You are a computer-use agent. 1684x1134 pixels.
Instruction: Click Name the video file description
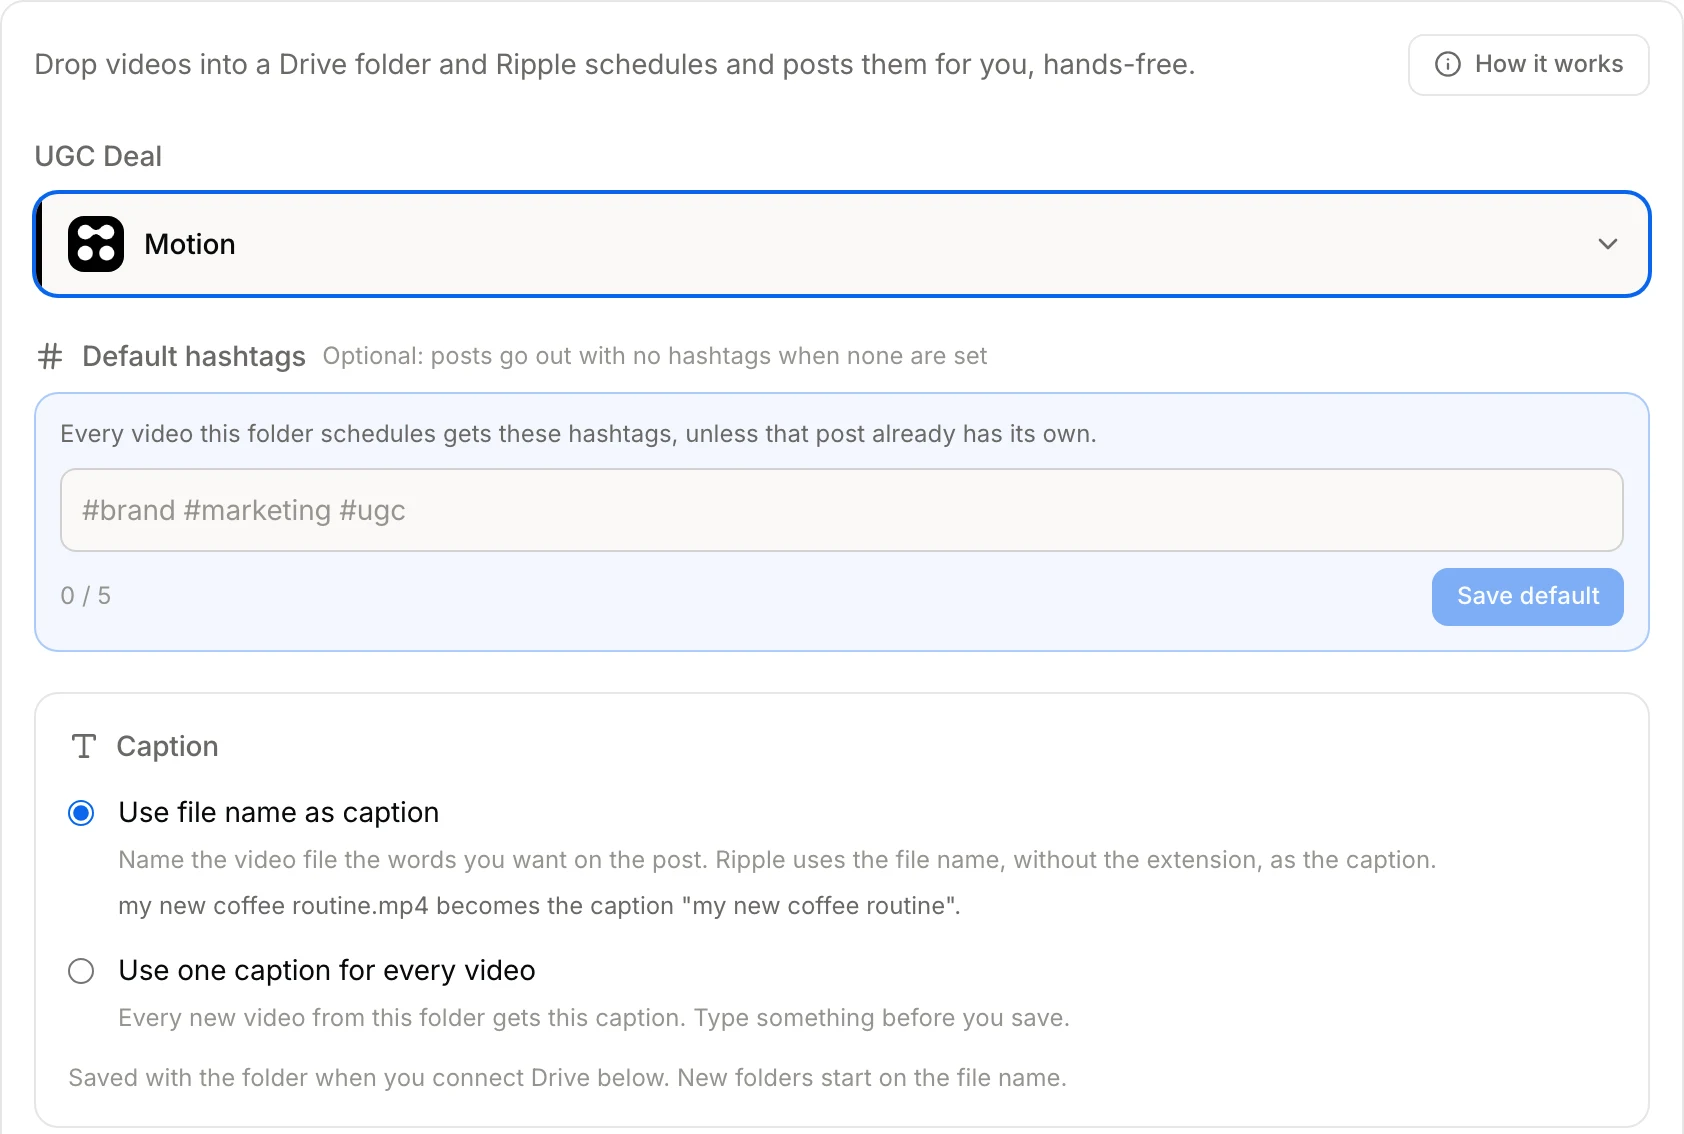point(777,860)
